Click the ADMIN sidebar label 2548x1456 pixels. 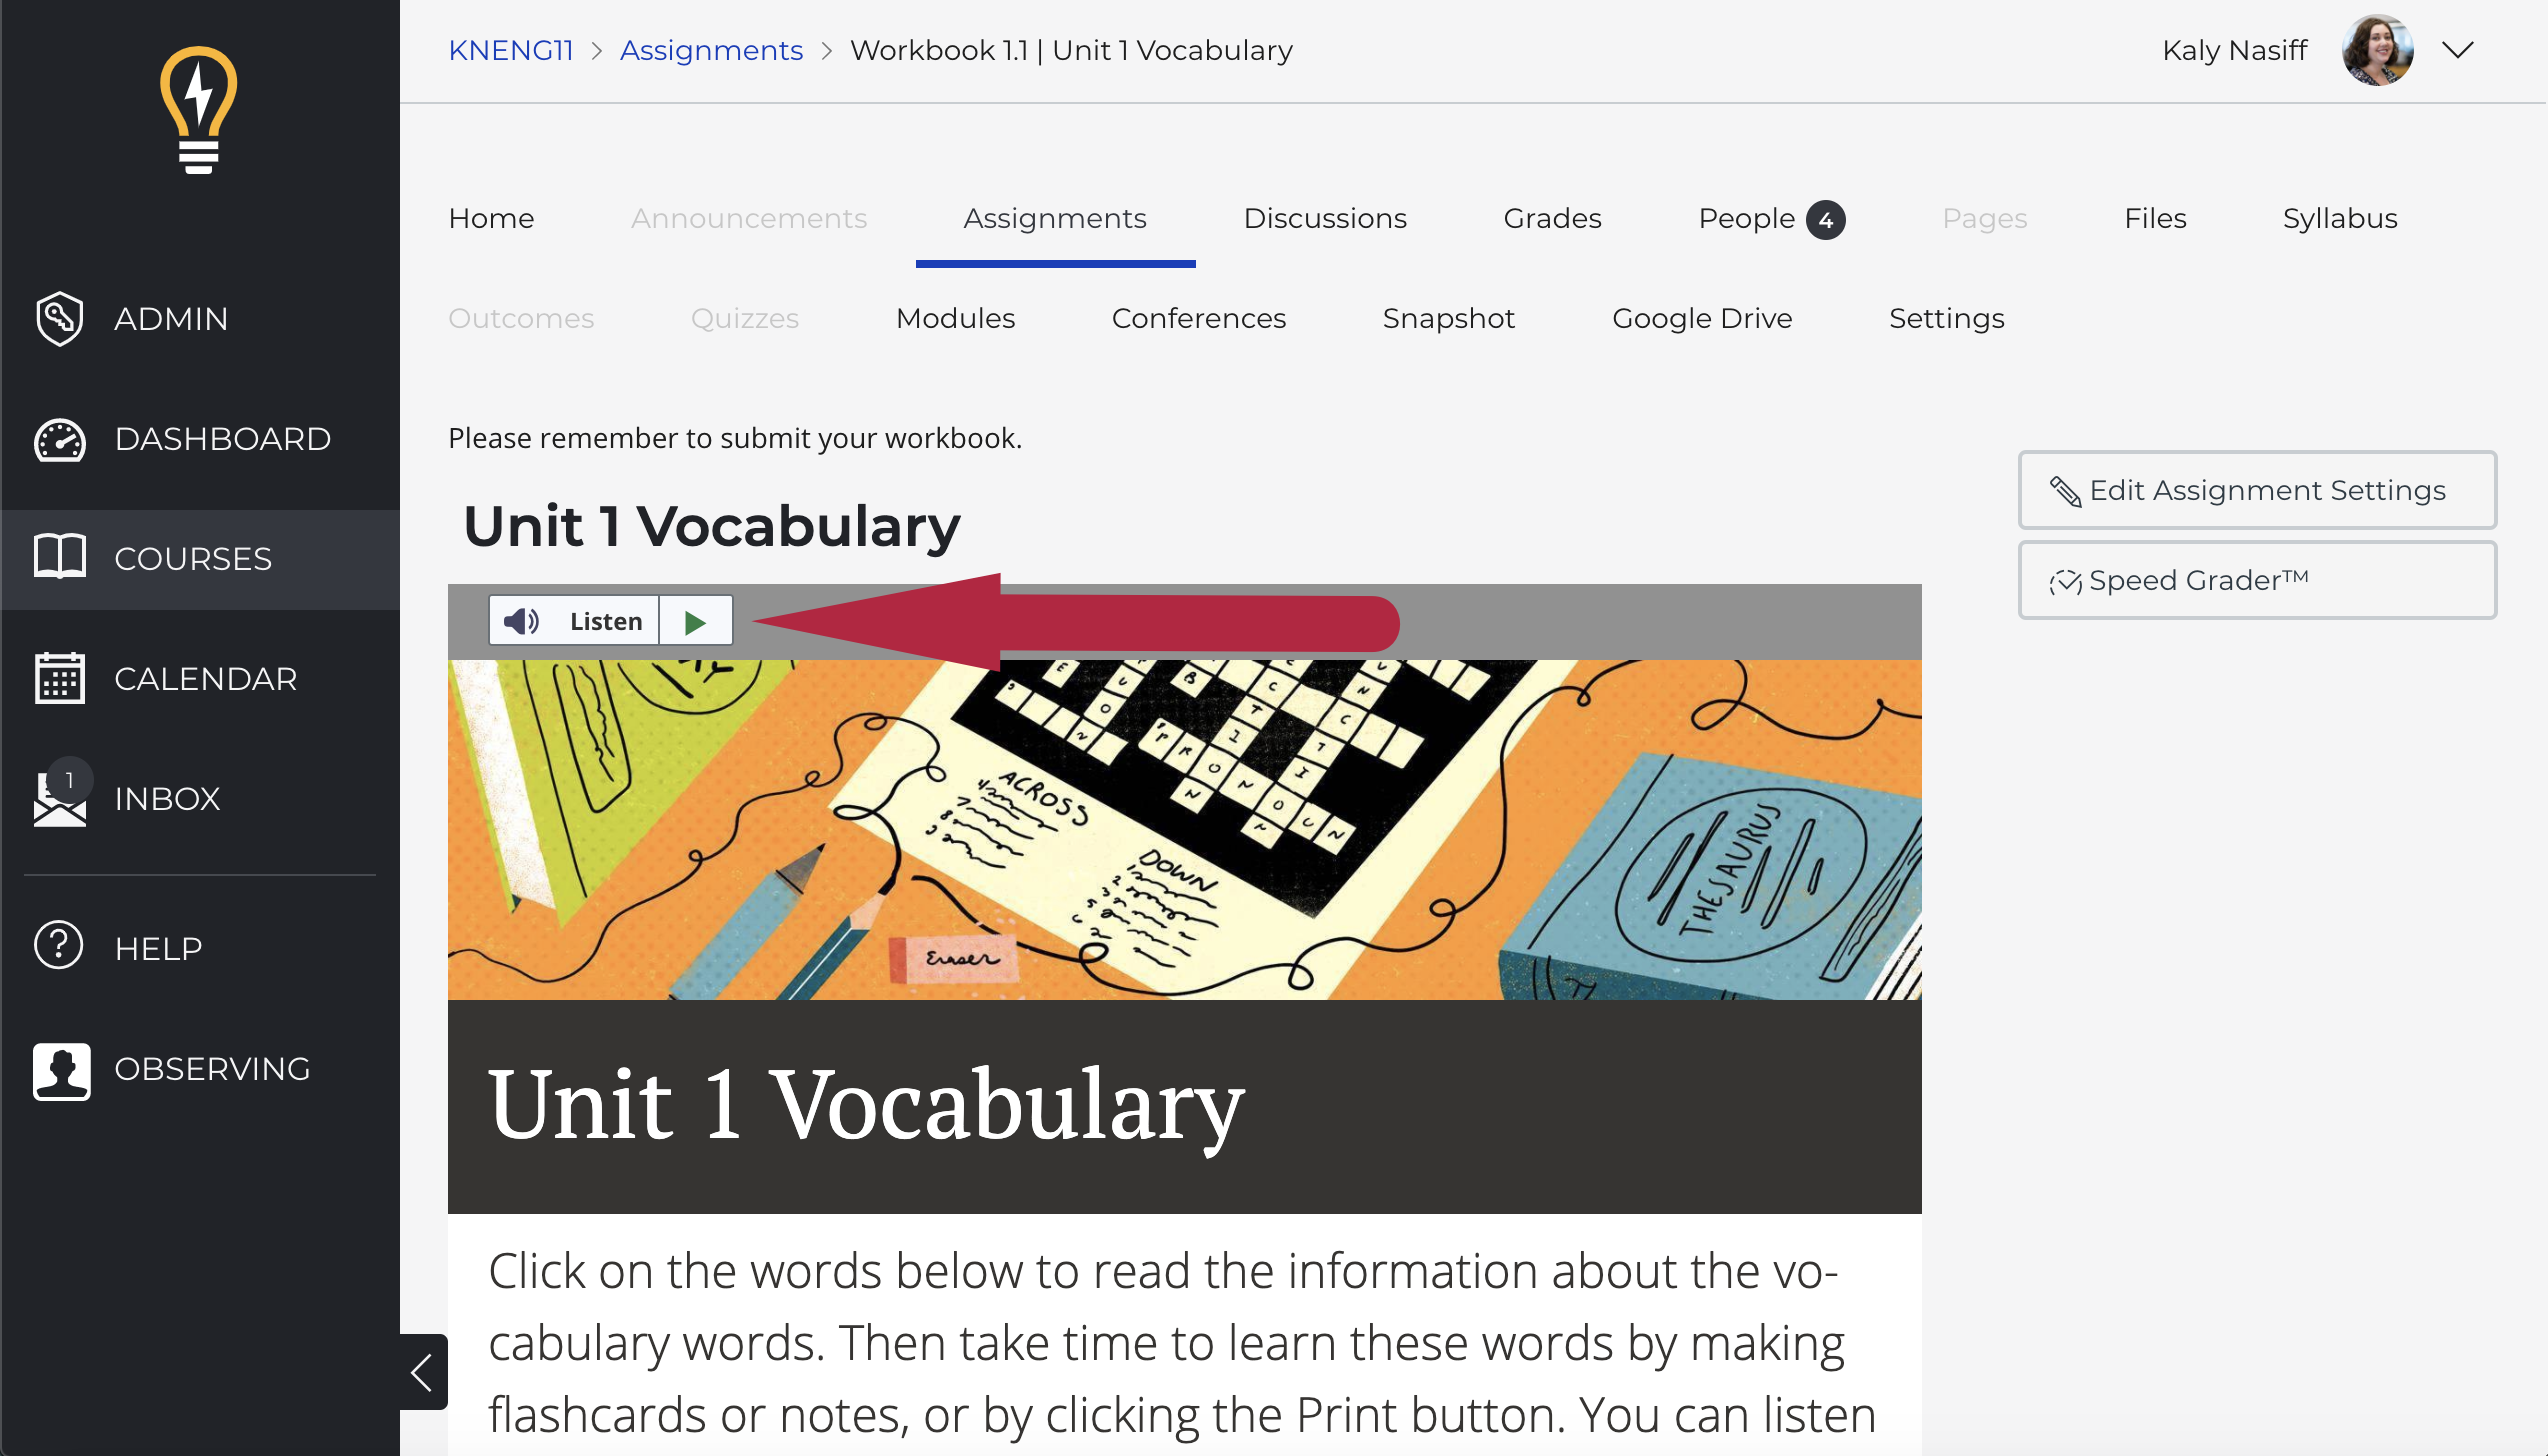coord(171,319)
